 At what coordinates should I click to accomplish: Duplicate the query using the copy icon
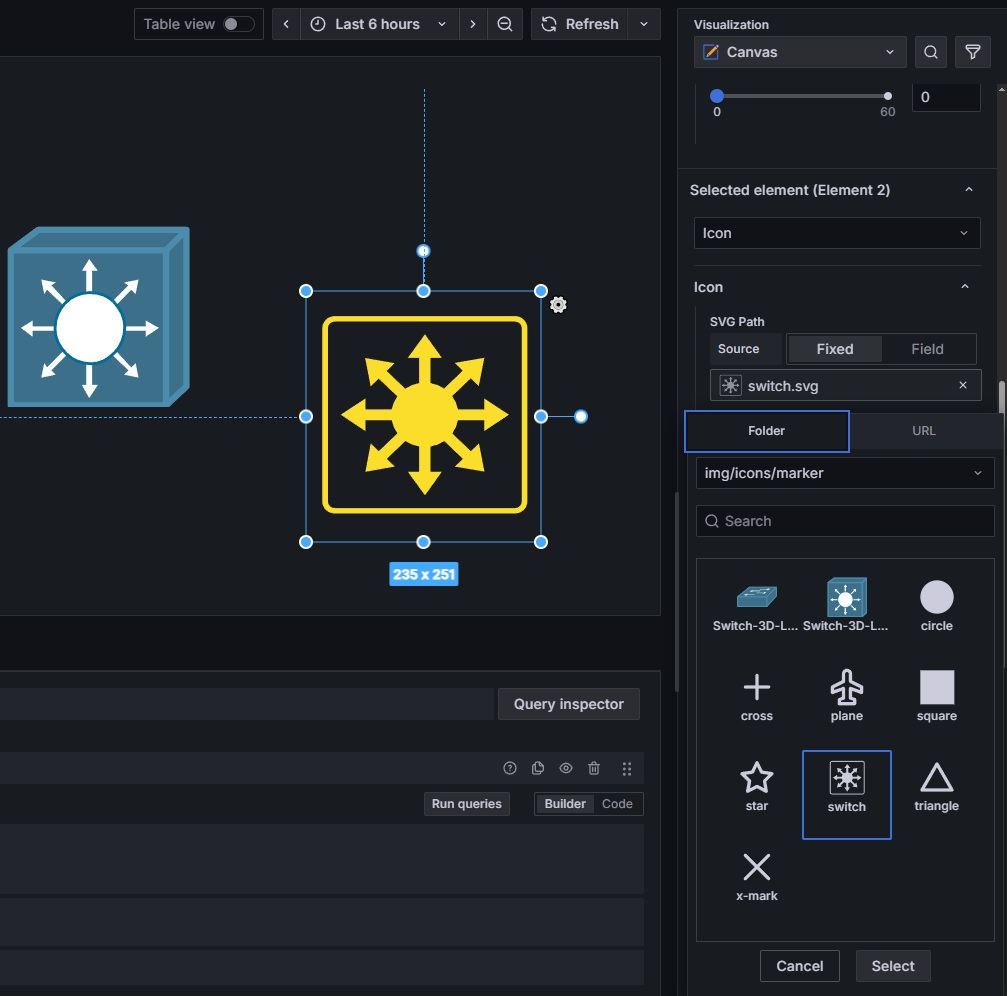click(x=538, y=768)
